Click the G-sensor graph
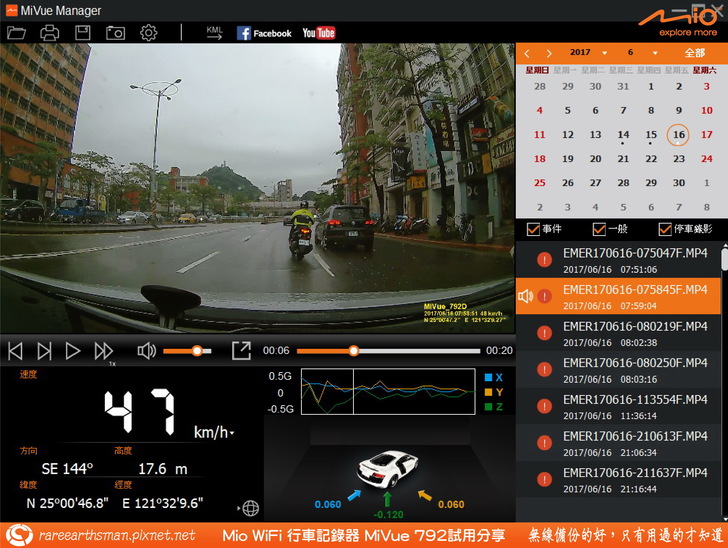Screen dimensions: 728x548 coord(388,391)
